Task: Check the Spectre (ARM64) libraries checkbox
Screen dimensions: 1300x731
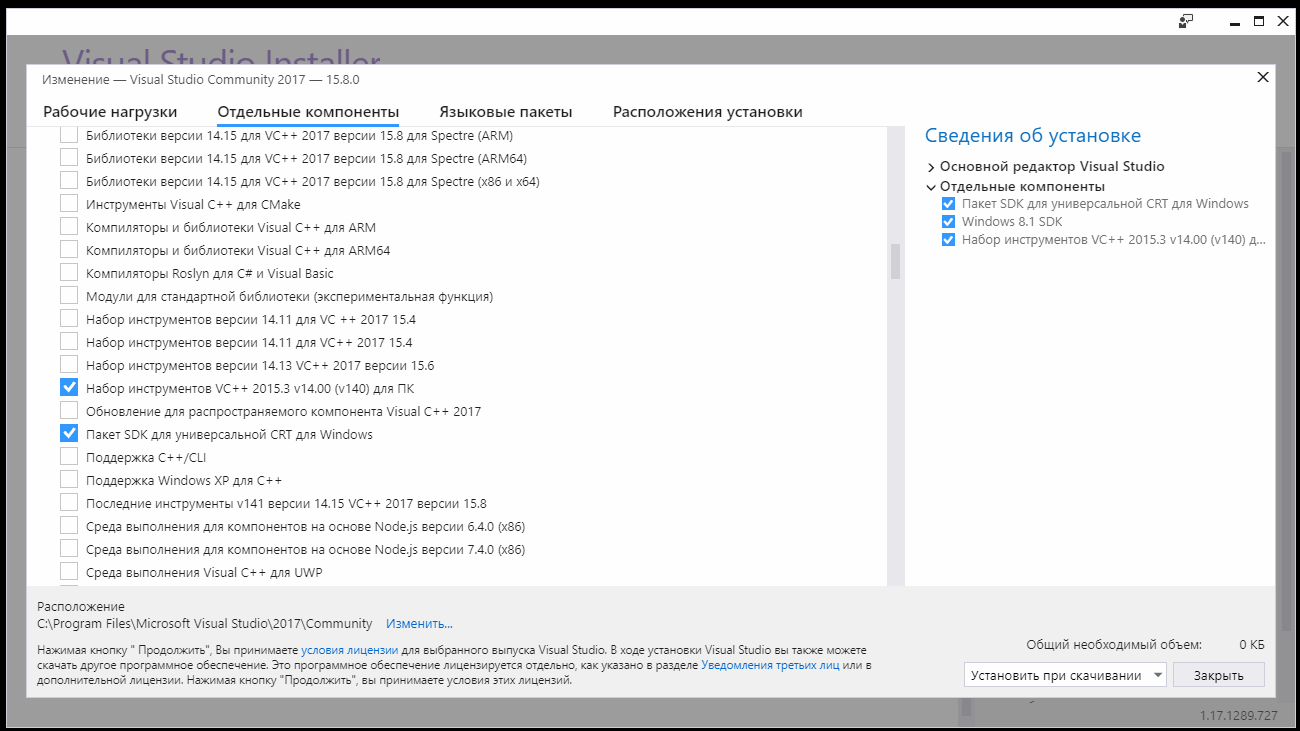Action: [69, 158]
